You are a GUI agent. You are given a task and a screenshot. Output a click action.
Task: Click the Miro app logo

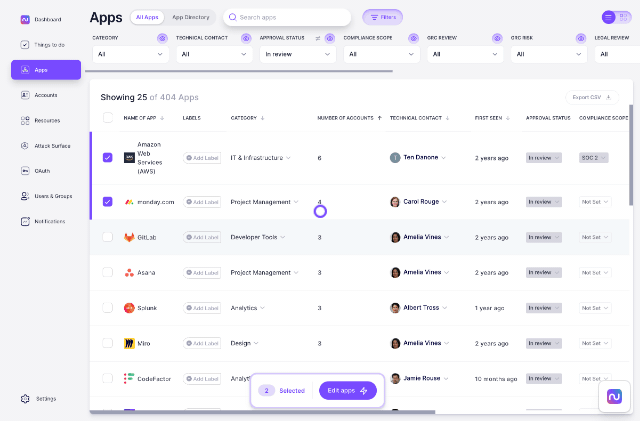point(129,343)
